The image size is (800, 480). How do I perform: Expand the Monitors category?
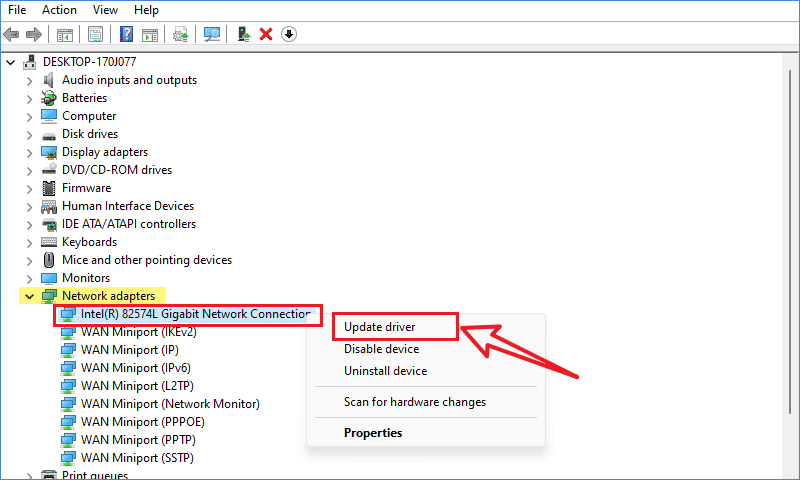coord(30,279)
